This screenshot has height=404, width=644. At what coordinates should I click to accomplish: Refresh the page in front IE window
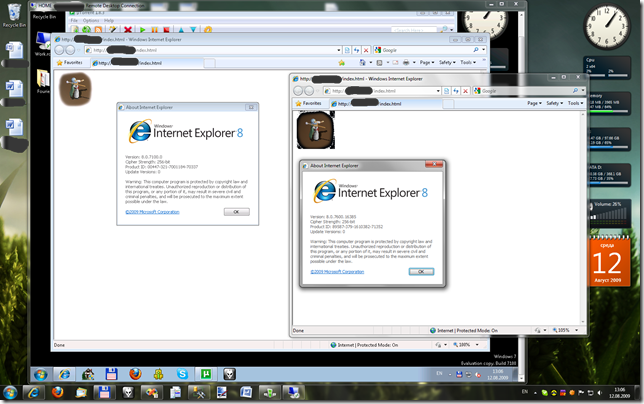coord(456,91)
